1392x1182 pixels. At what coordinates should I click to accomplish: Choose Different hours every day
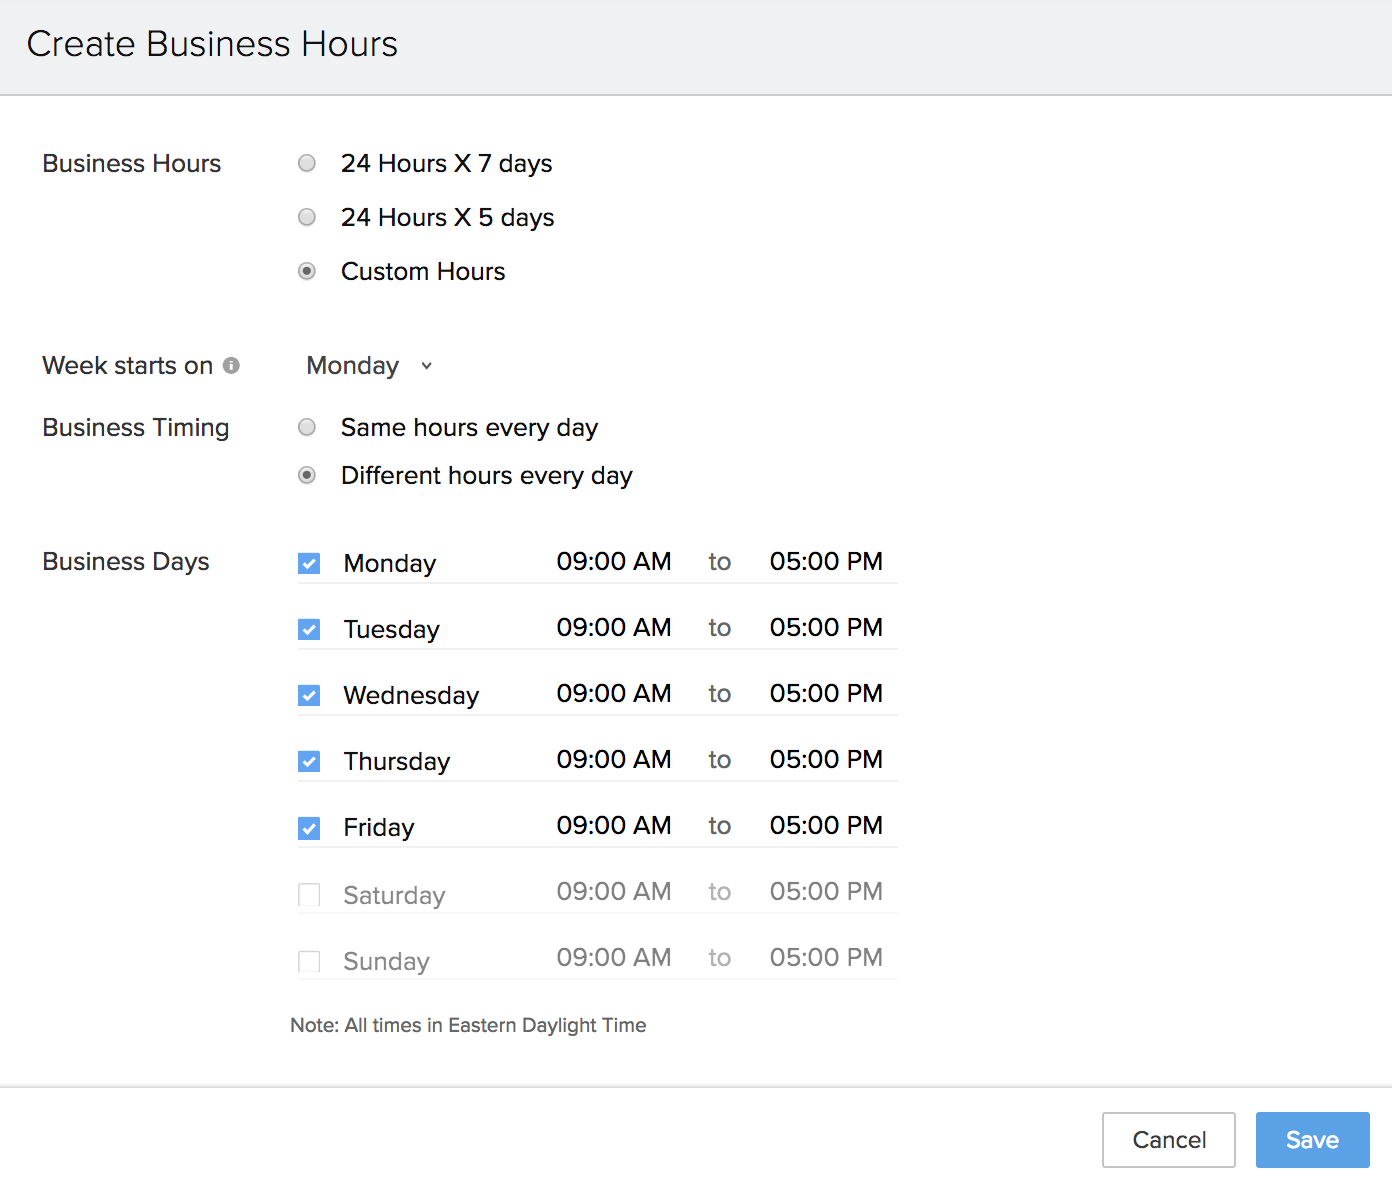pos(307,475)
